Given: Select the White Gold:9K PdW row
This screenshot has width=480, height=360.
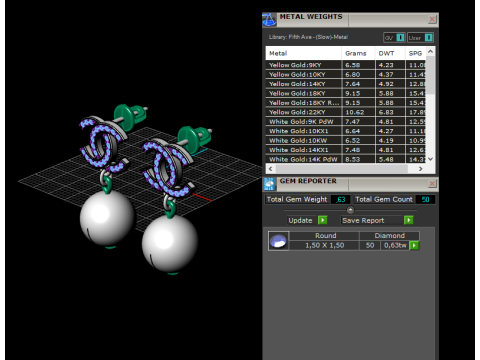Looking at the screenshot, I should click(x=346, y=121).
